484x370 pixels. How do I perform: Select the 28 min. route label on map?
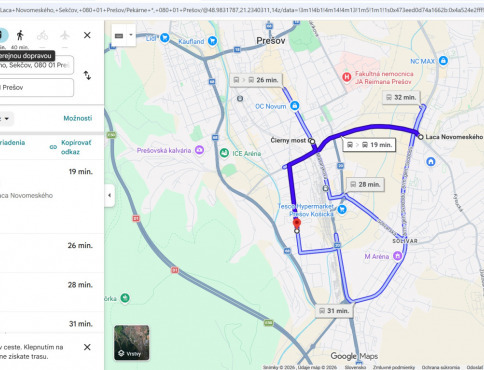pyautogui.click(x=365, y=184)
